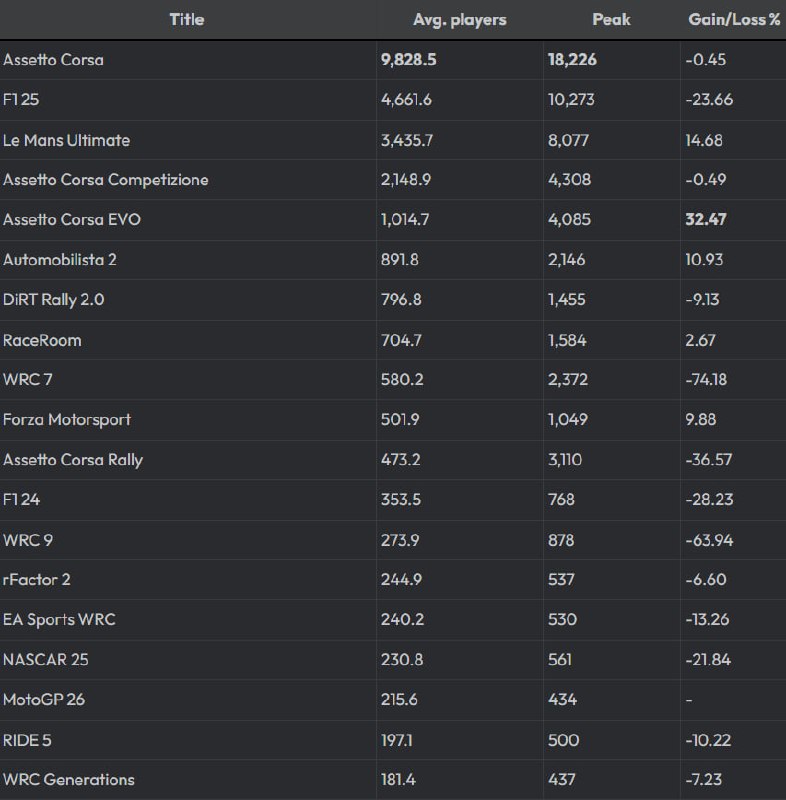Select peak value 8,077

[568, 140]
